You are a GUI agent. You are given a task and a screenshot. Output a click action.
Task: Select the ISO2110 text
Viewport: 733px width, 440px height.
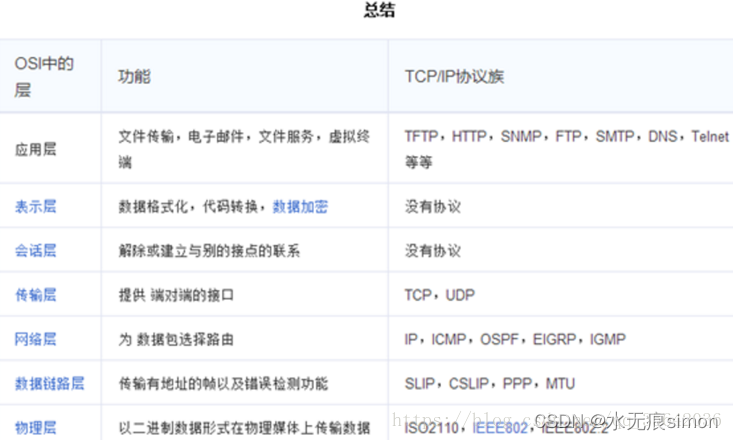coord(431,427)
